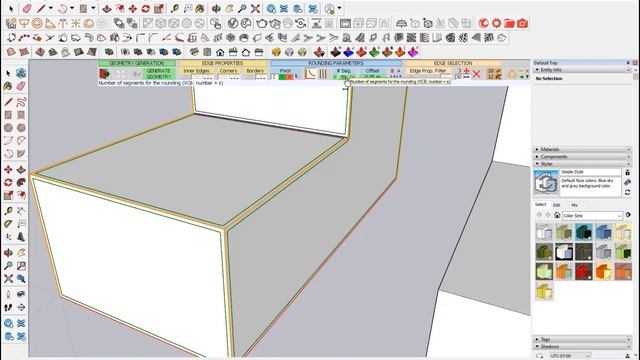640x360 pixels.
Task: Open the red folder icon in toolbar
Action: click(x=509, y=23)
